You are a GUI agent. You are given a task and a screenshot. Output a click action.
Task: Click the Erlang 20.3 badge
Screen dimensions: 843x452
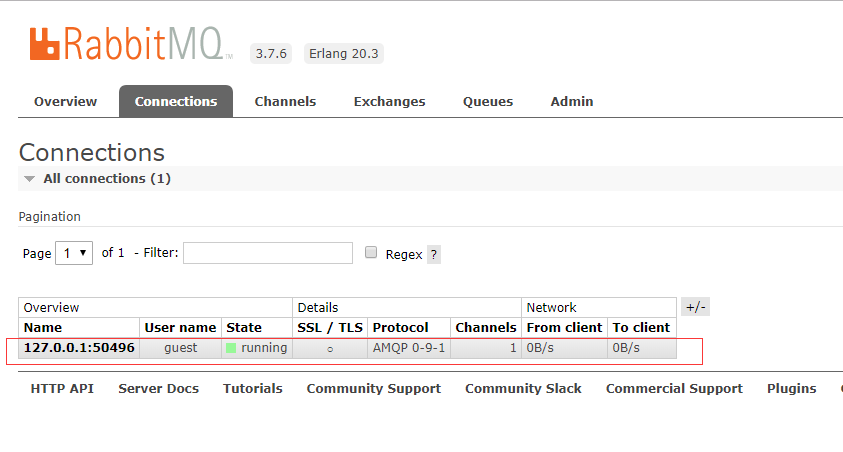pyautogui.click(x=344, y=54)
